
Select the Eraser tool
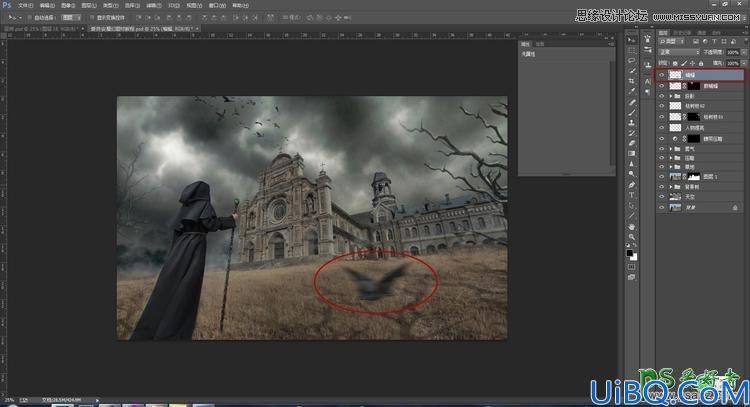click(631, 143)
